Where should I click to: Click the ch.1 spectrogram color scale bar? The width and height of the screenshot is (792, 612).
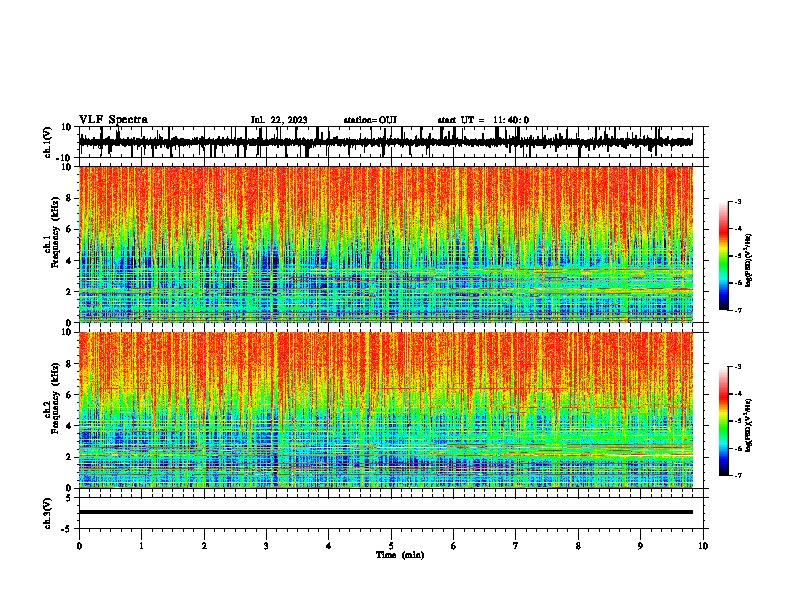[724, 256]
